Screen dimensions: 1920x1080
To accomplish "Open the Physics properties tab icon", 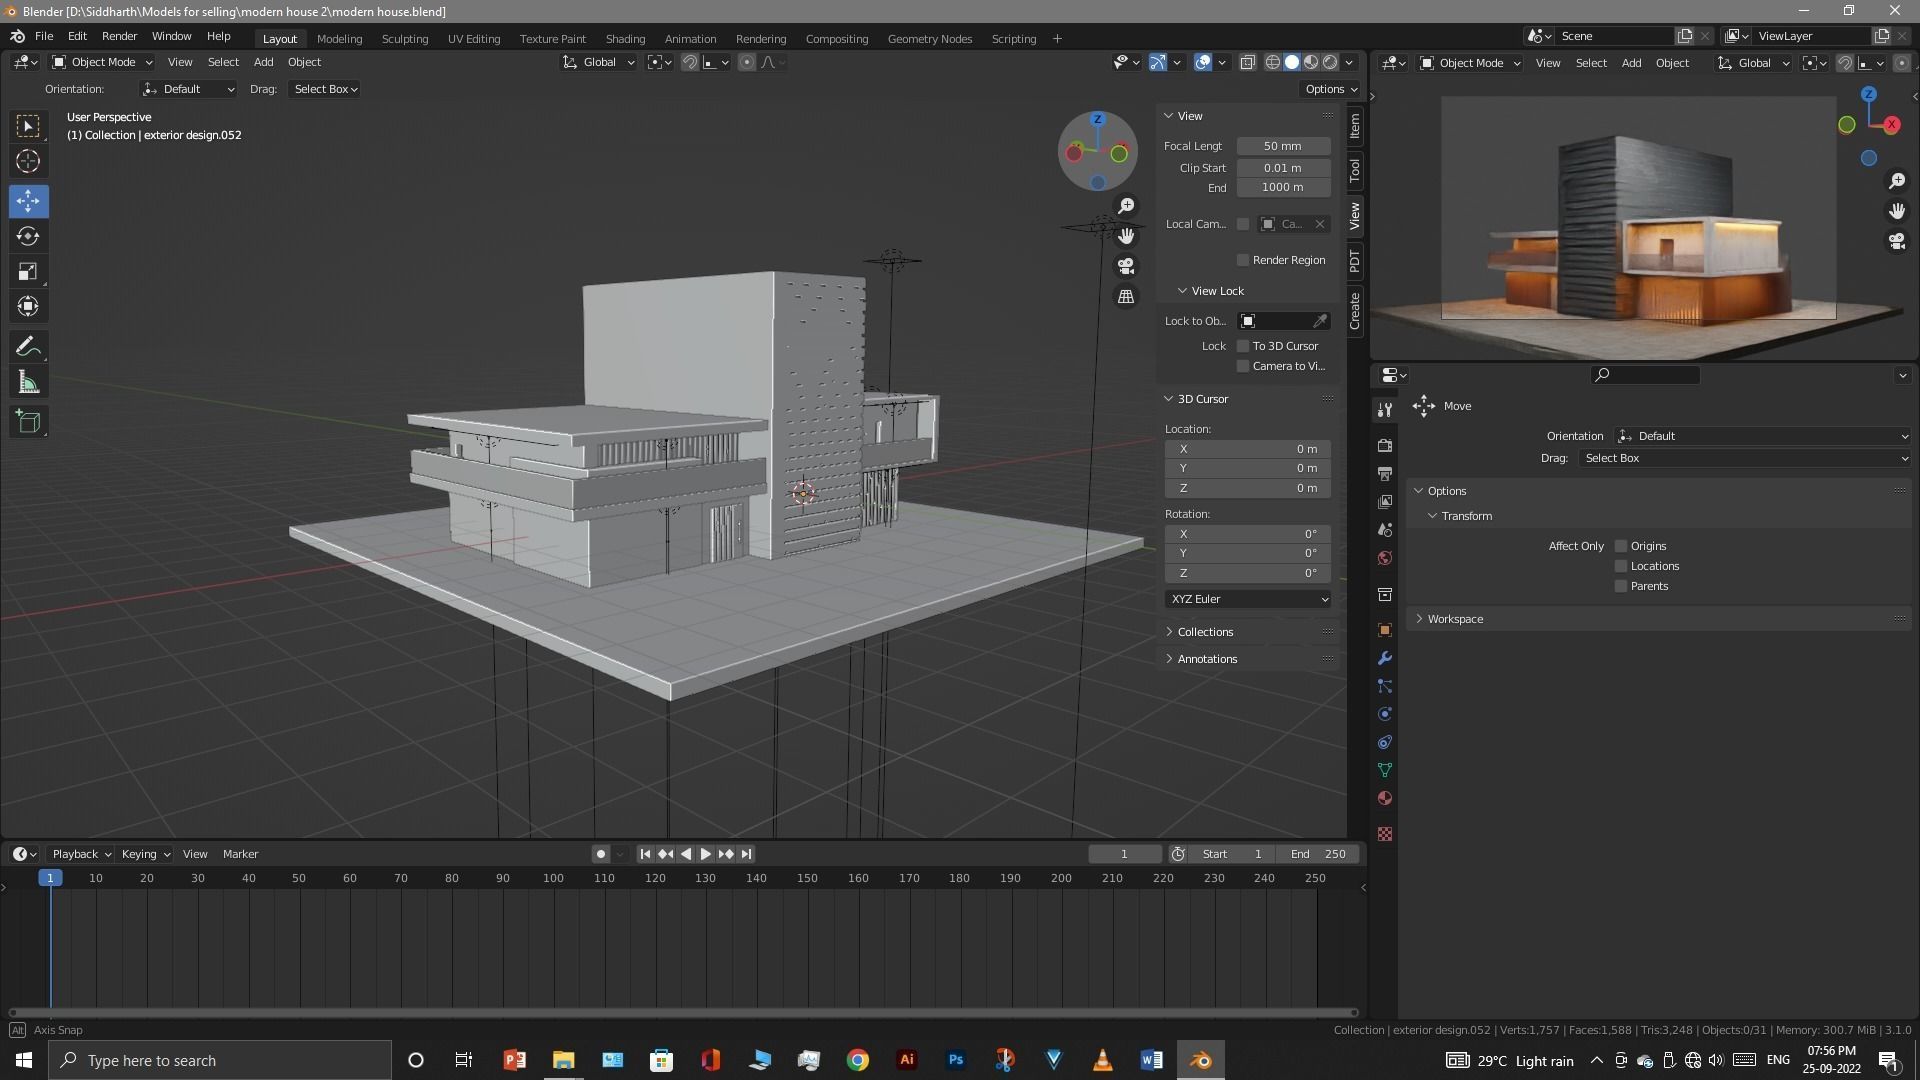I will click(x=1385, y=714).
